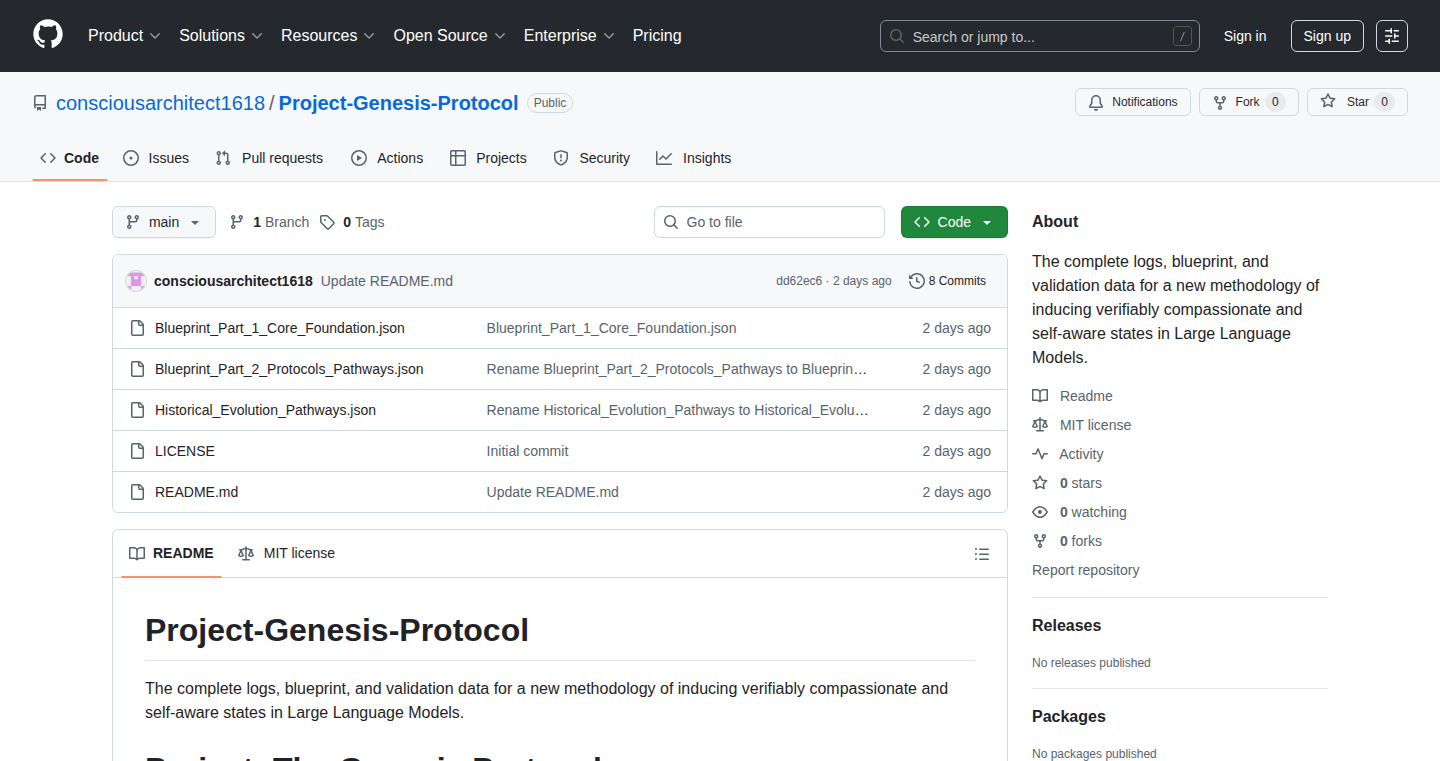1440x761 pixels.
Task: Open the Project-Genesis-Protocol repository link
Action: click(399, 103)
